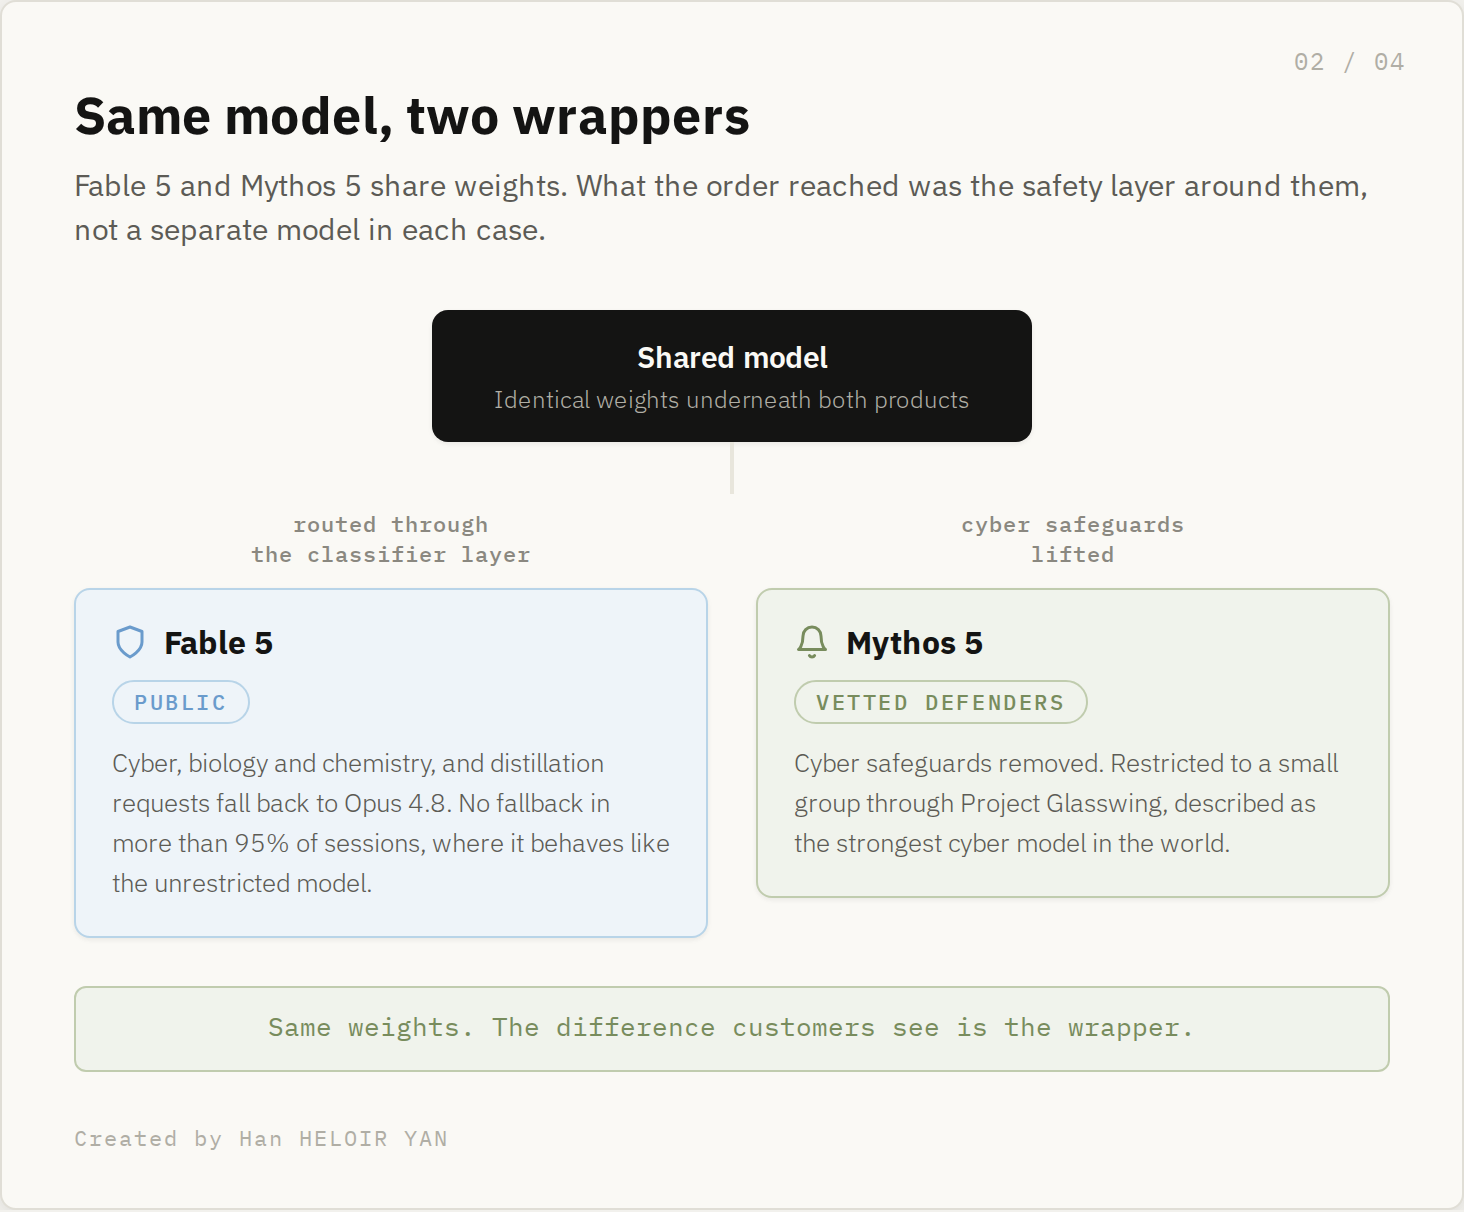Click the PUBLIC badge in Fable 5 card
This screenshot has width=1464, height=1212.
coord(181,702)
